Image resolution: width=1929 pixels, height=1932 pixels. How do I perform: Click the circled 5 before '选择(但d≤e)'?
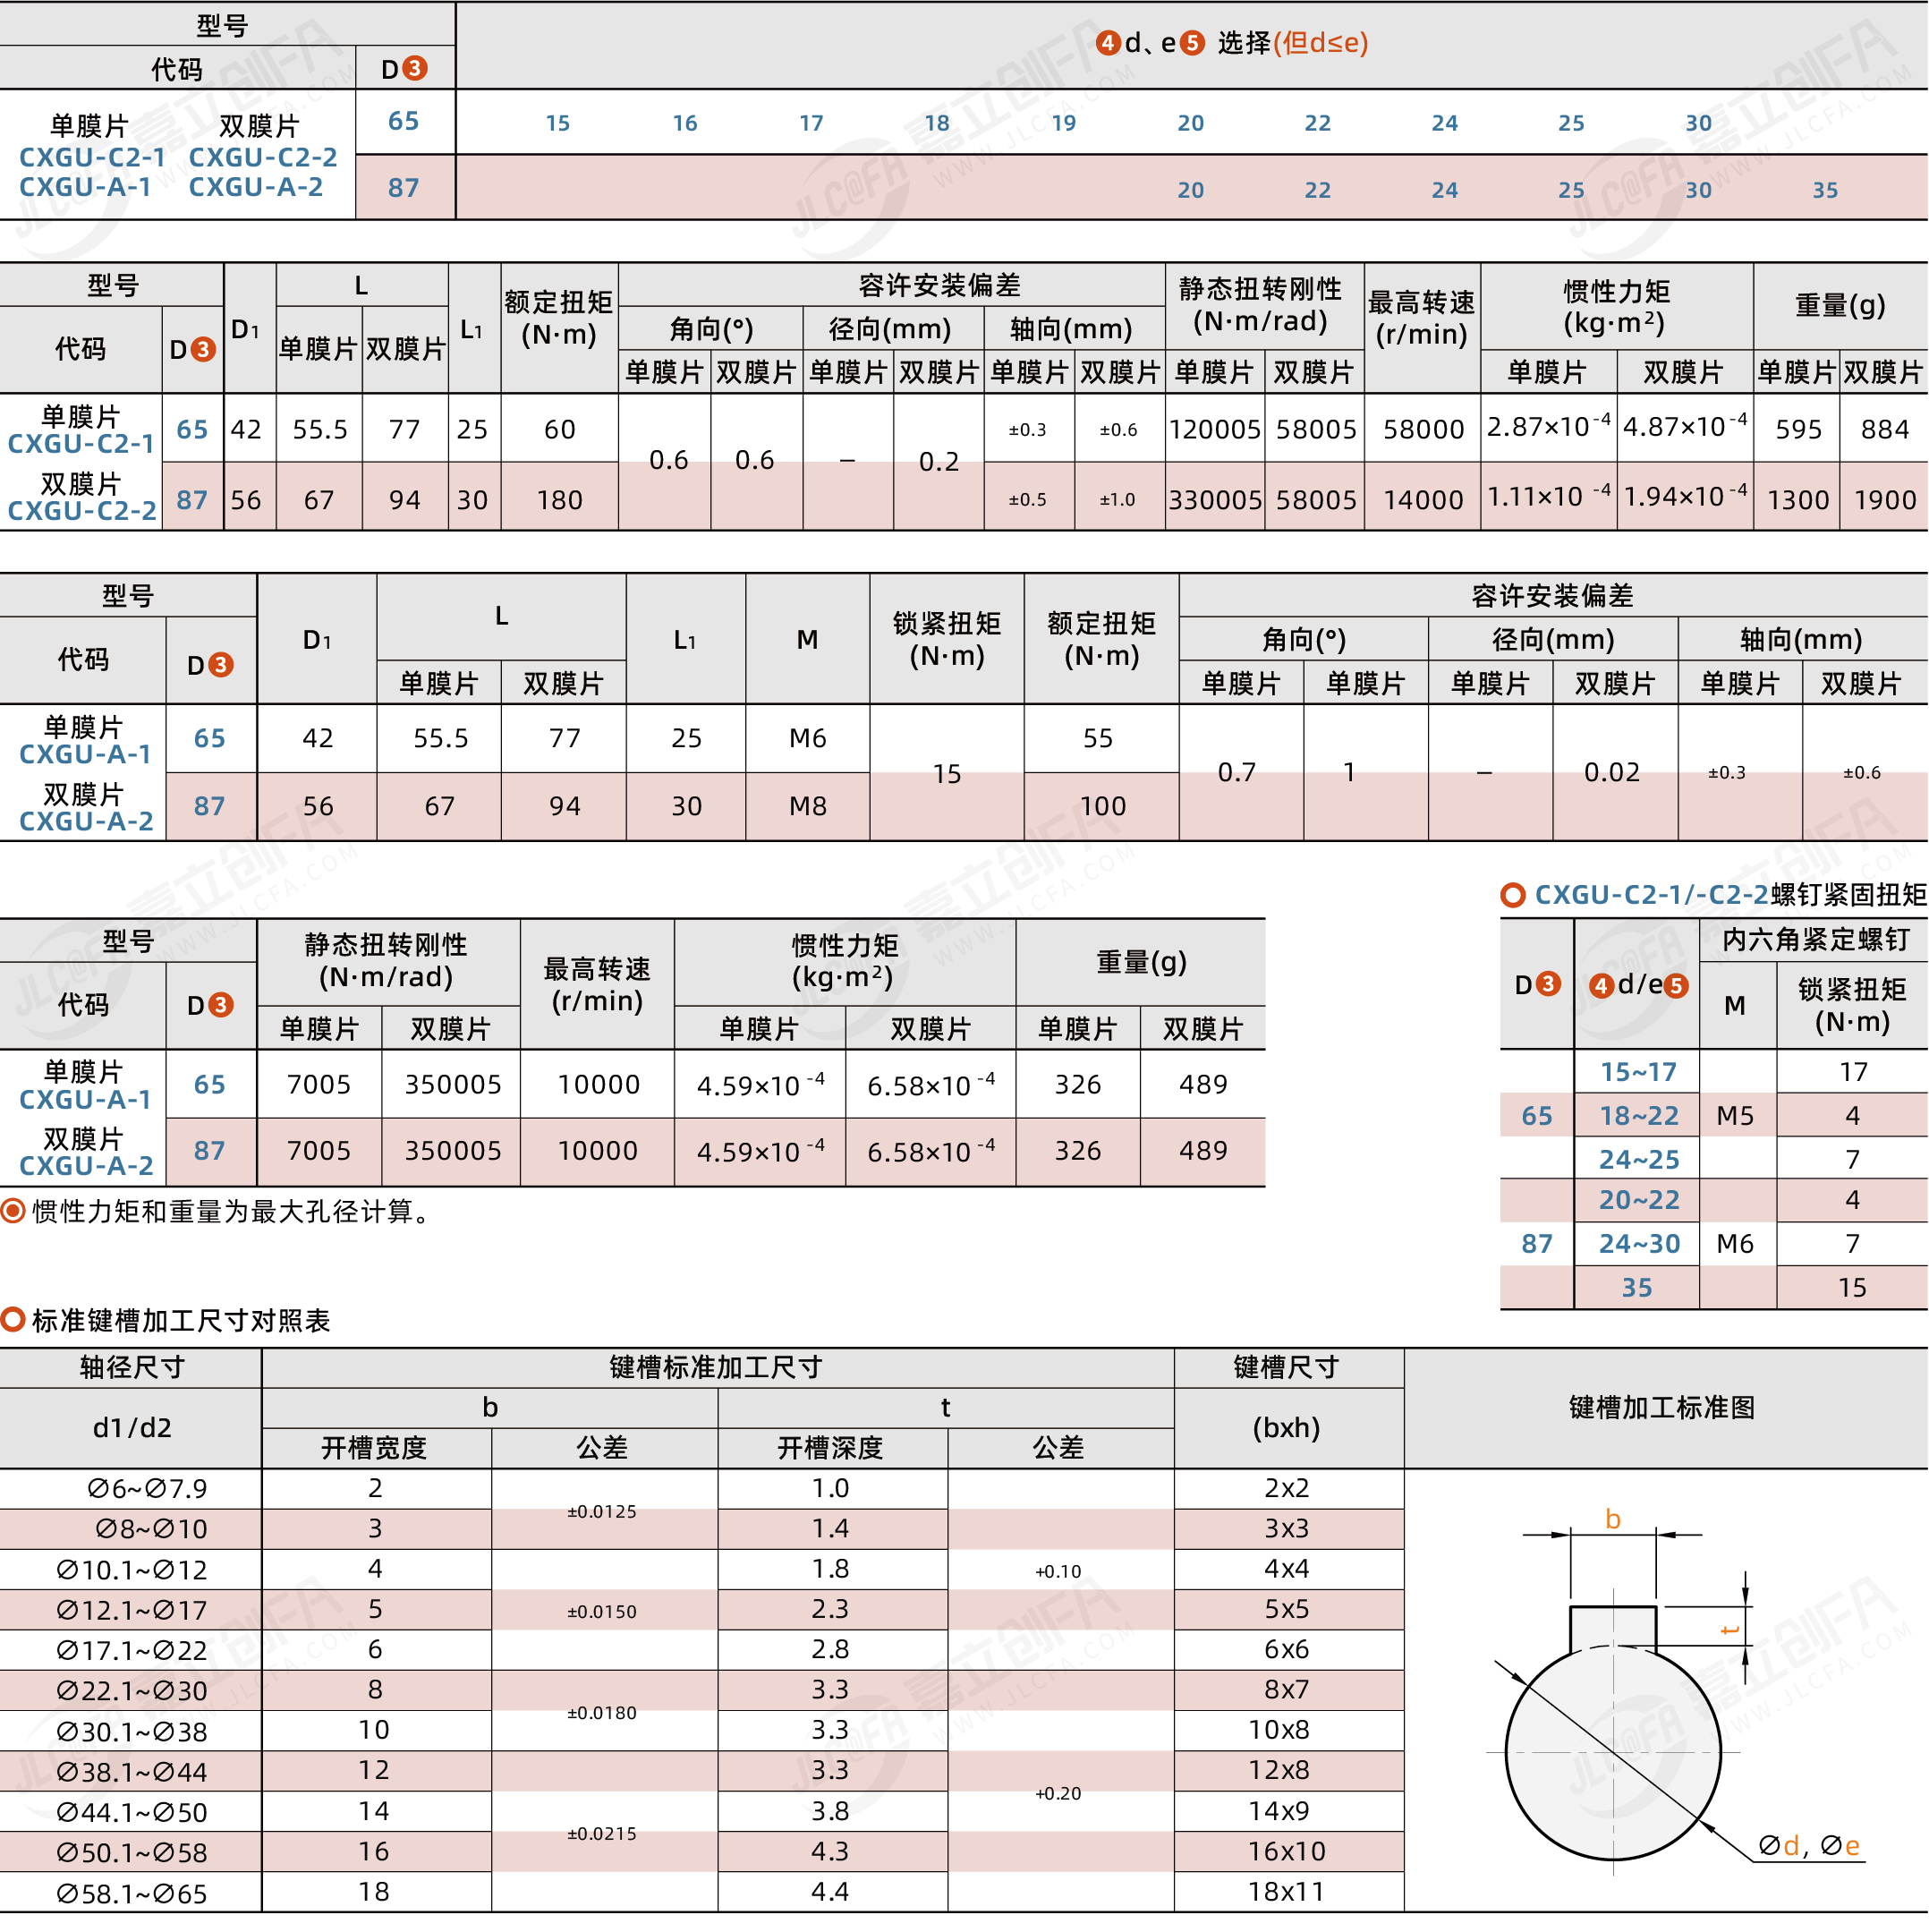click(1192, 43)
